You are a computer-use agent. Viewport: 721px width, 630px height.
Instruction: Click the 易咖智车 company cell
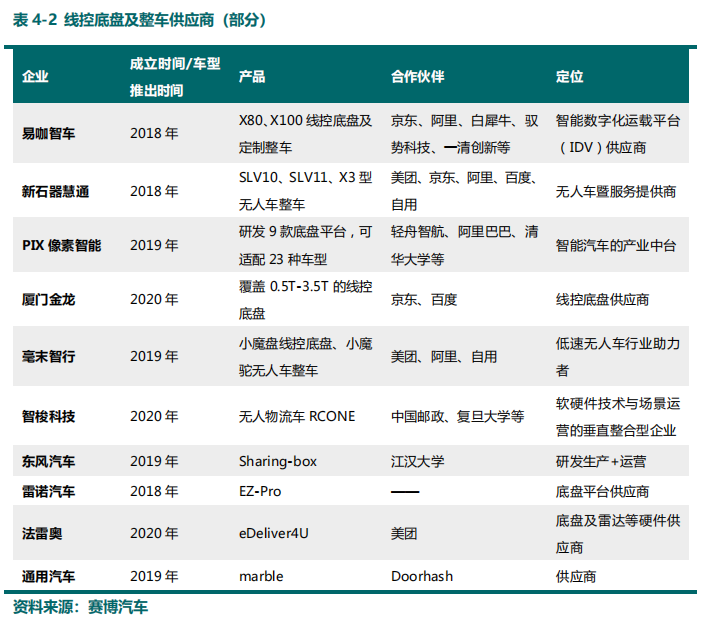click(x=48, y=133)
